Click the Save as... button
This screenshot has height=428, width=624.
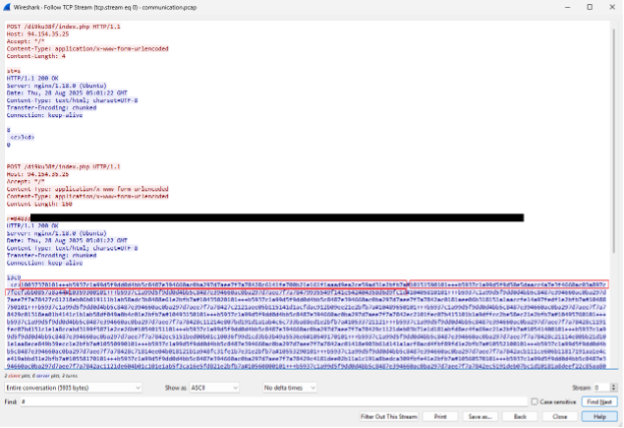(480, 416)
